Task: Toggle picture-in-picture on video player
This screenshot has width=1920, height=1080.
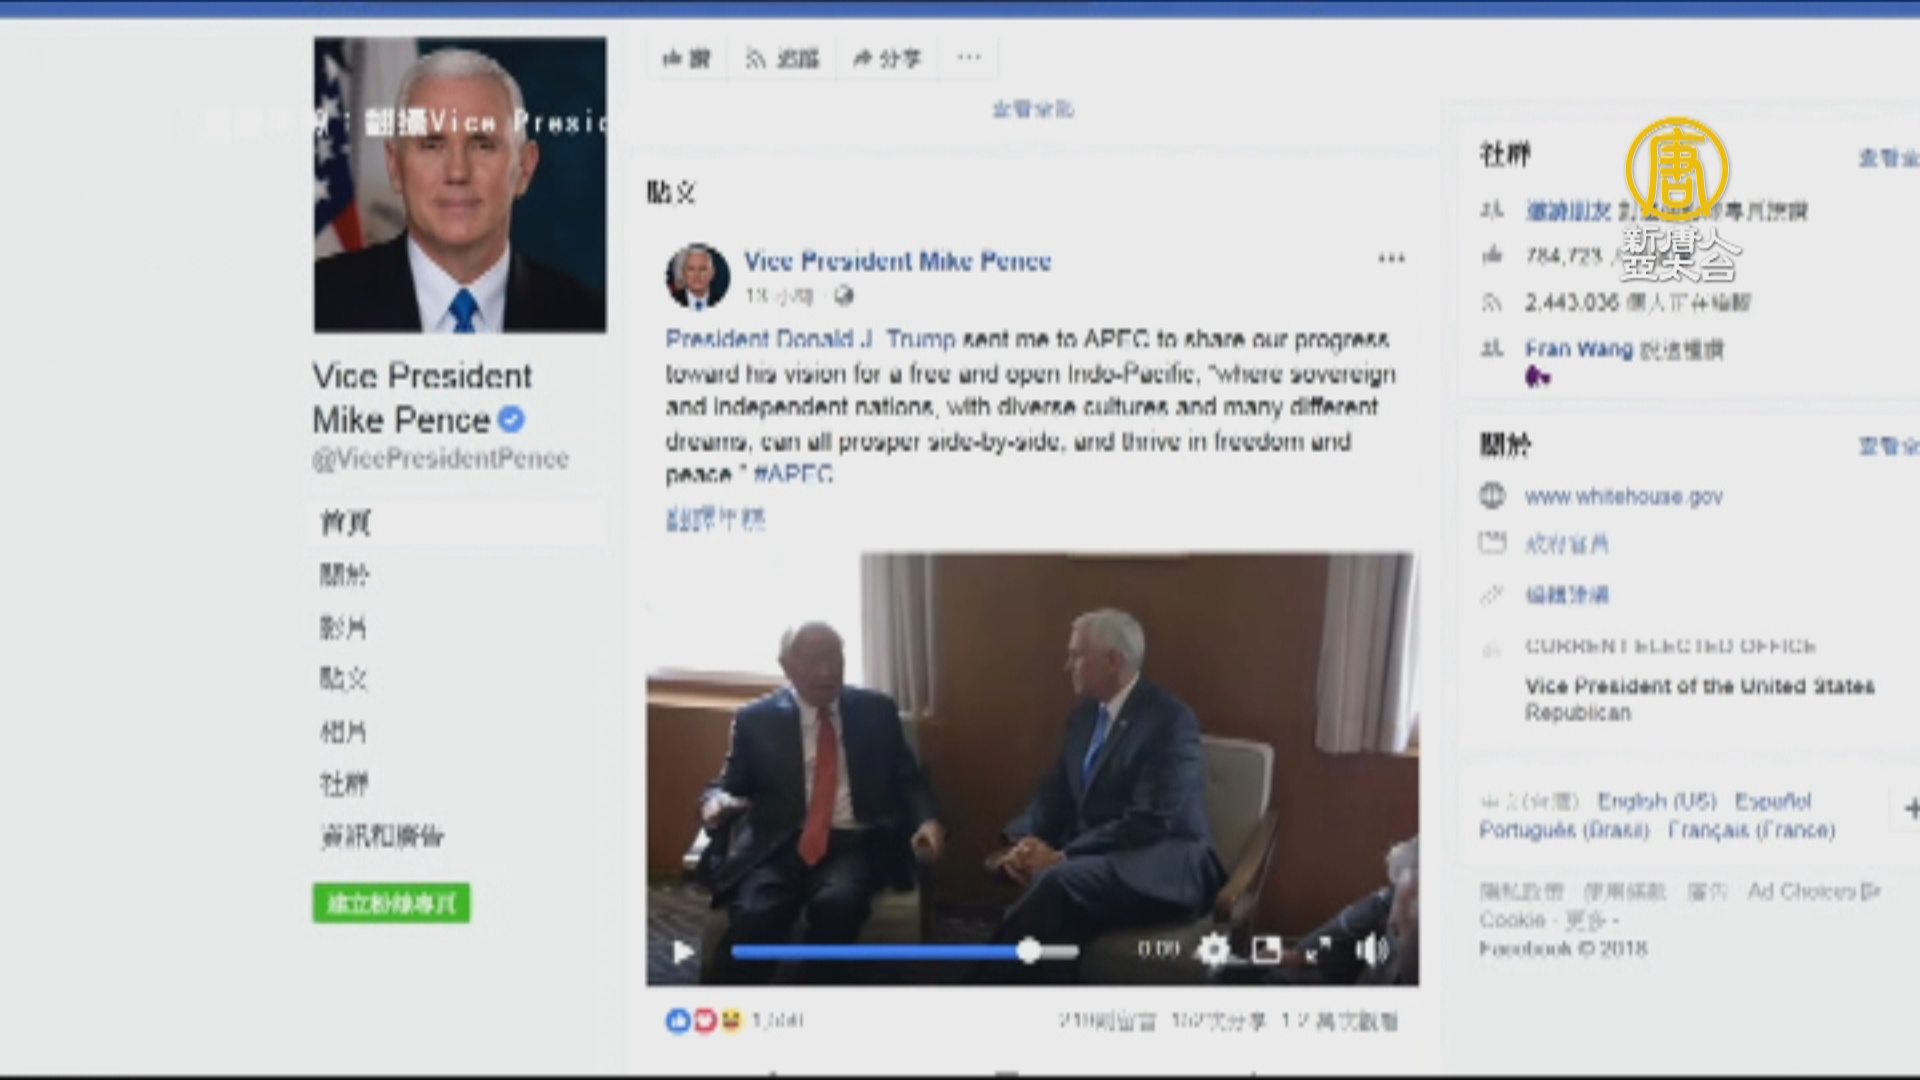Action: 1266,949
